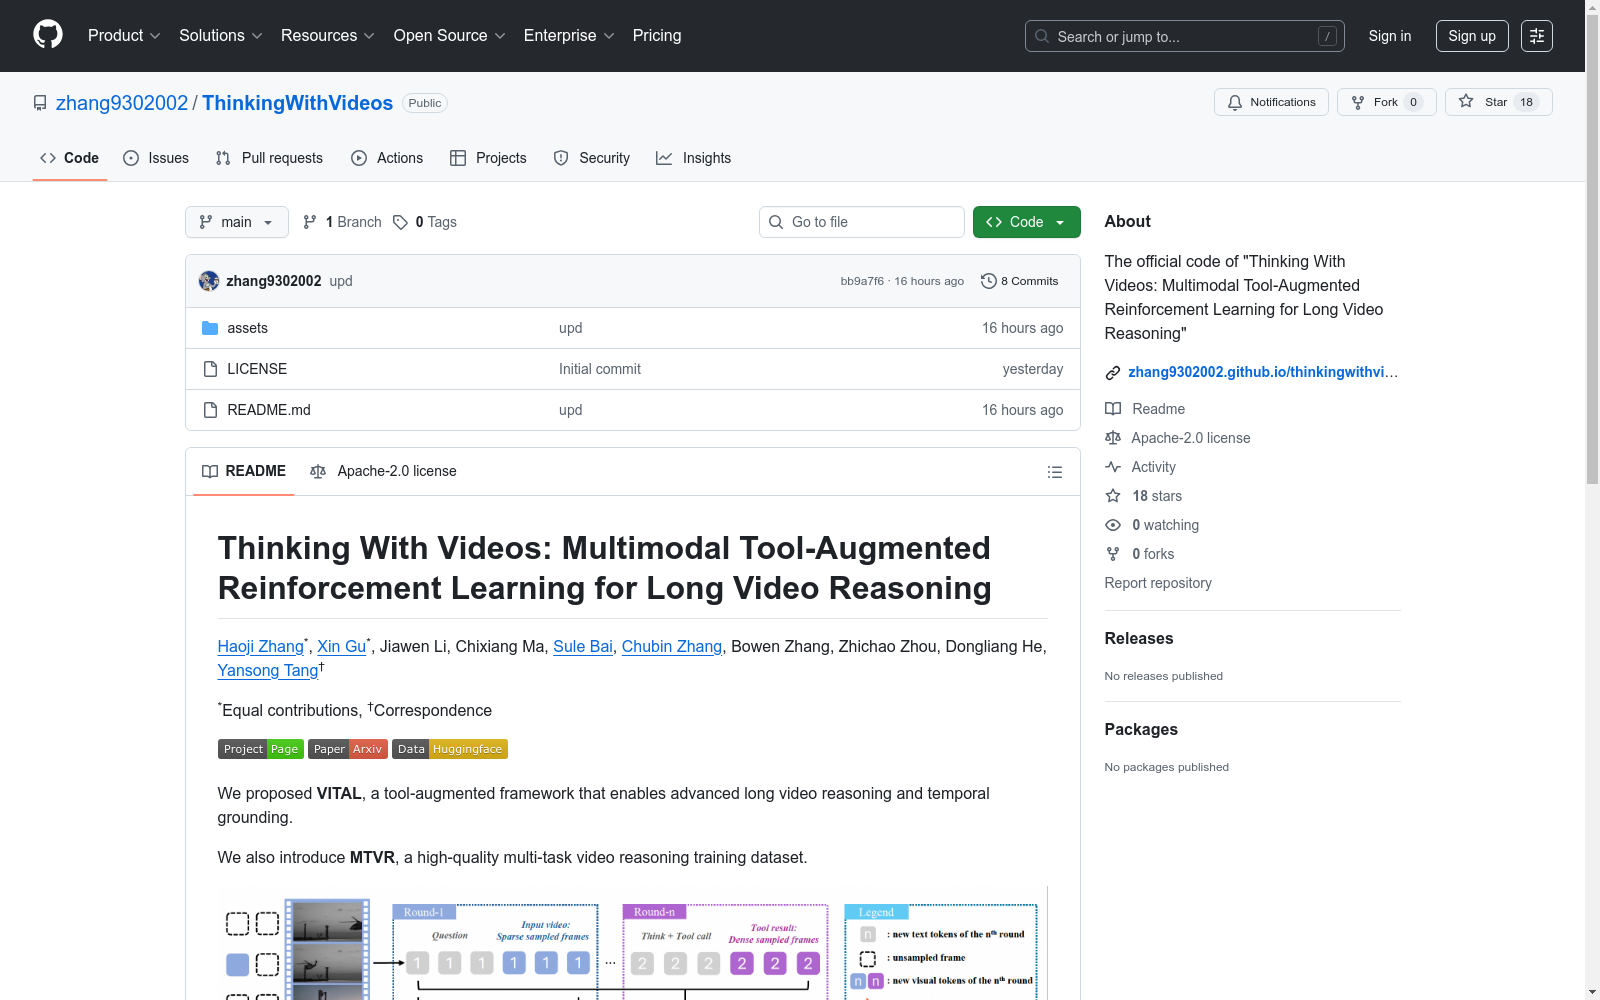Viewport: 1600px width, 1000px height.
Task: Open the main branch selector dropdown
Action: click(237, 222)
